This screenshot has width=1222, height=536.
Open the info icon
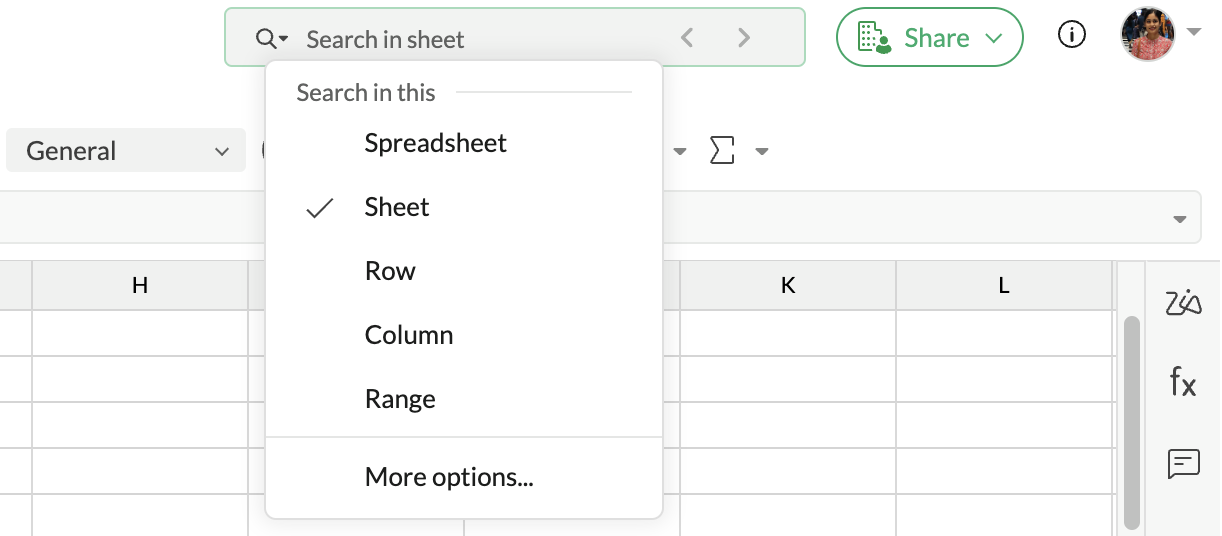tap(1071, 36)
